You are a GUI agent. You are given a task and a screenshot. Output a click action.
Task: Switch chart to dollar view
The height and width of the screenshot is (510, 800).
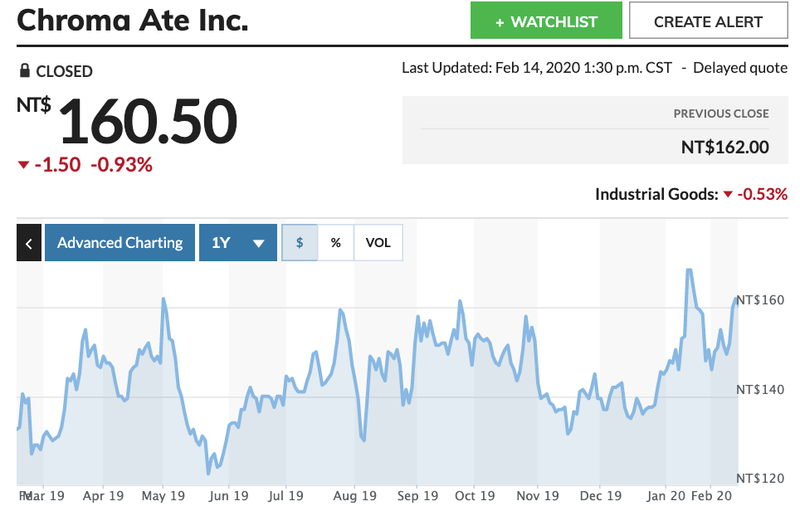coord(299,243)
